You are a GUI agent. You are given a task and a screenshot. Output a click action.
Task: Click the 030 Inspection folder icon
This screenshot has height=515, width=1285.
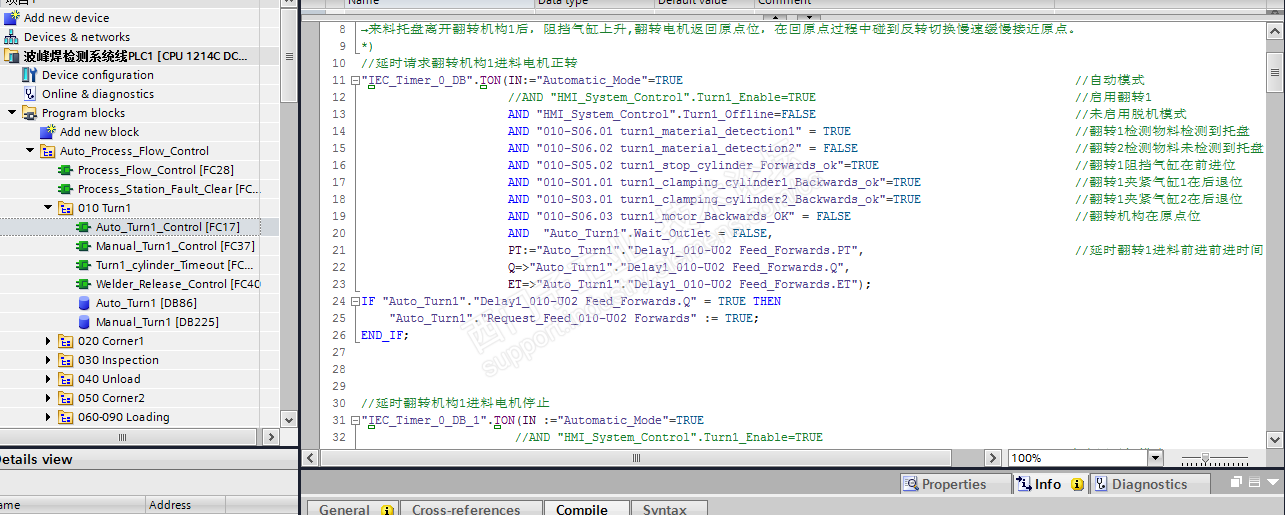point(66,360)
